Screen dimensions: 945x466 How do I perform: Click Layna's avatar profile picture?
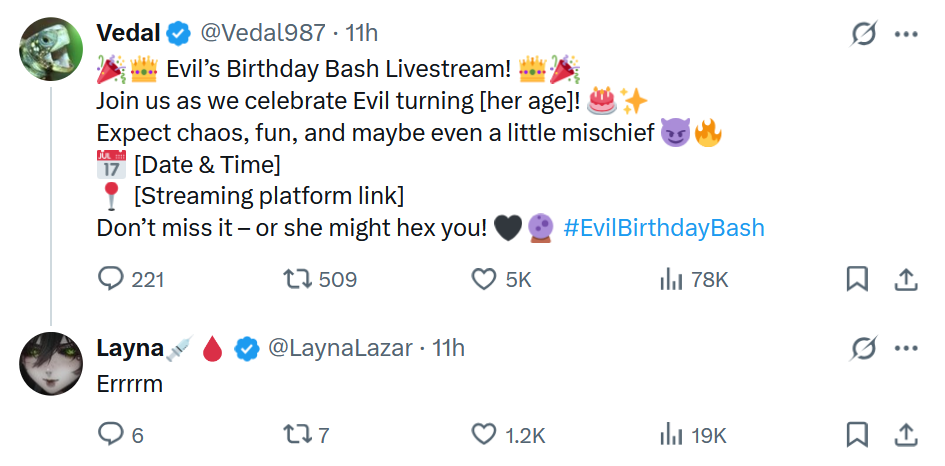coord(51,364)
